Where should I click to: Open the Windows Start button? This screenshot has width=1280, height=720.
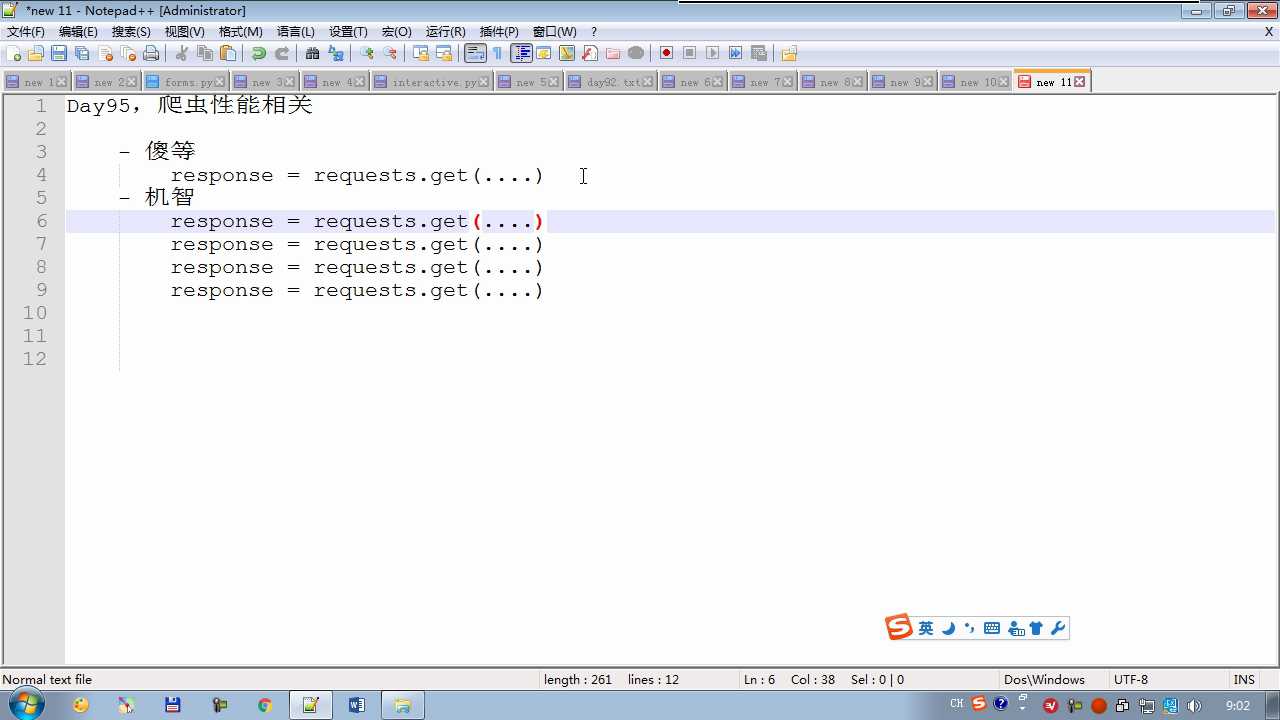(25, 704)
